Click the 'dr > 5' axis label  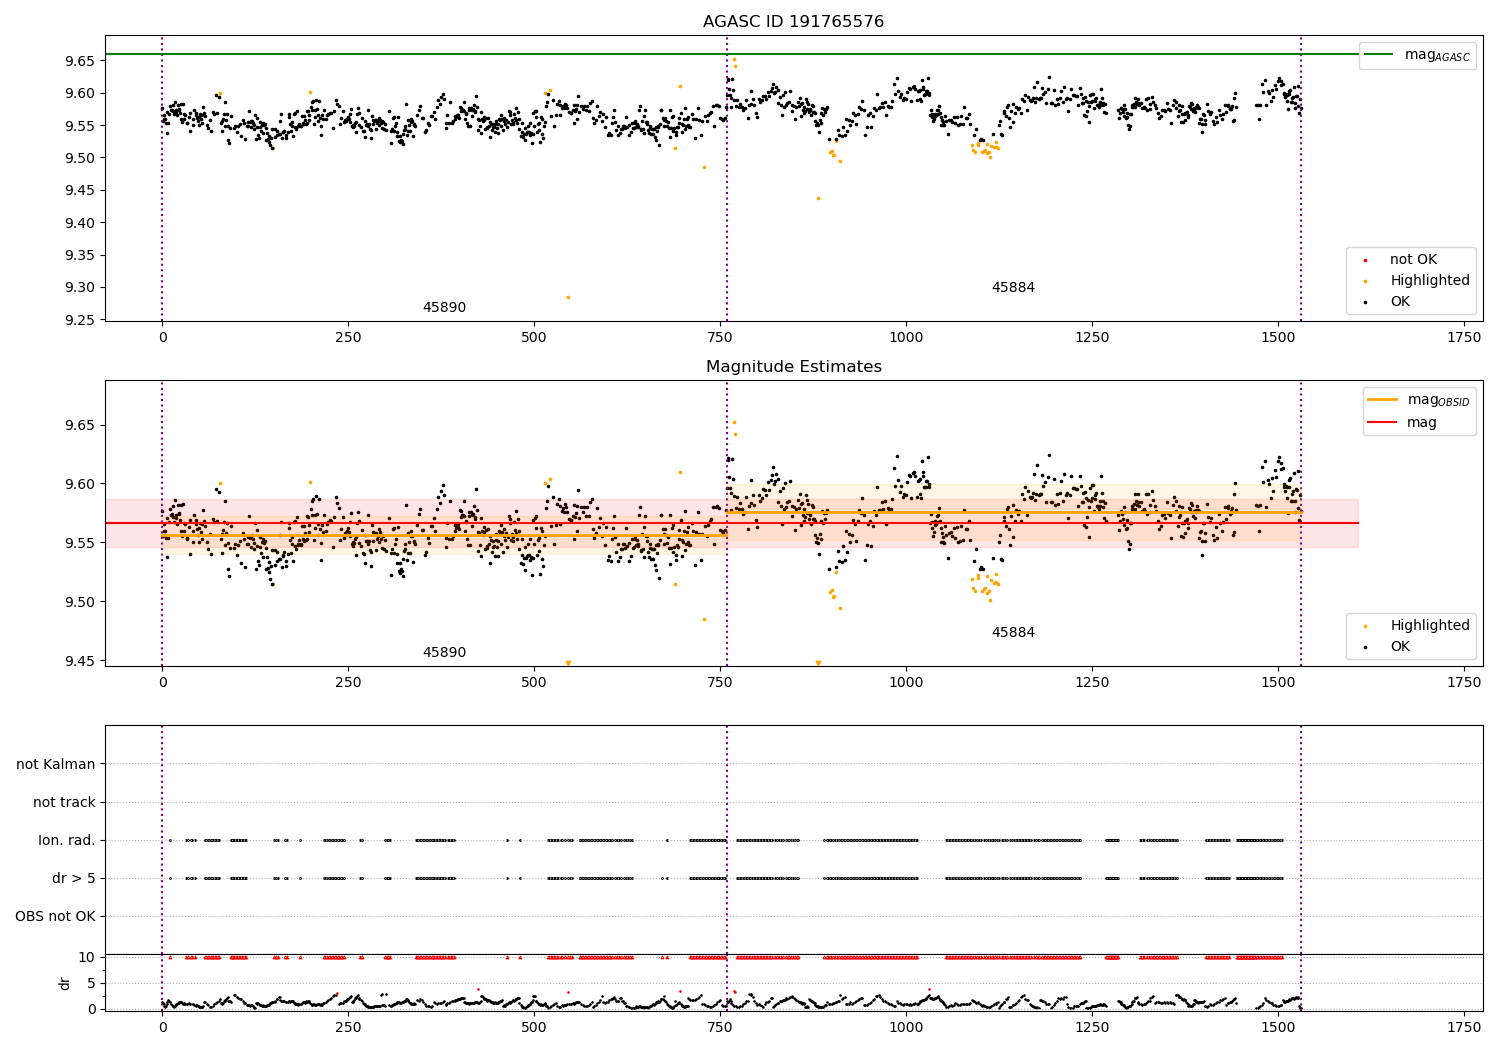click(74, 879)
